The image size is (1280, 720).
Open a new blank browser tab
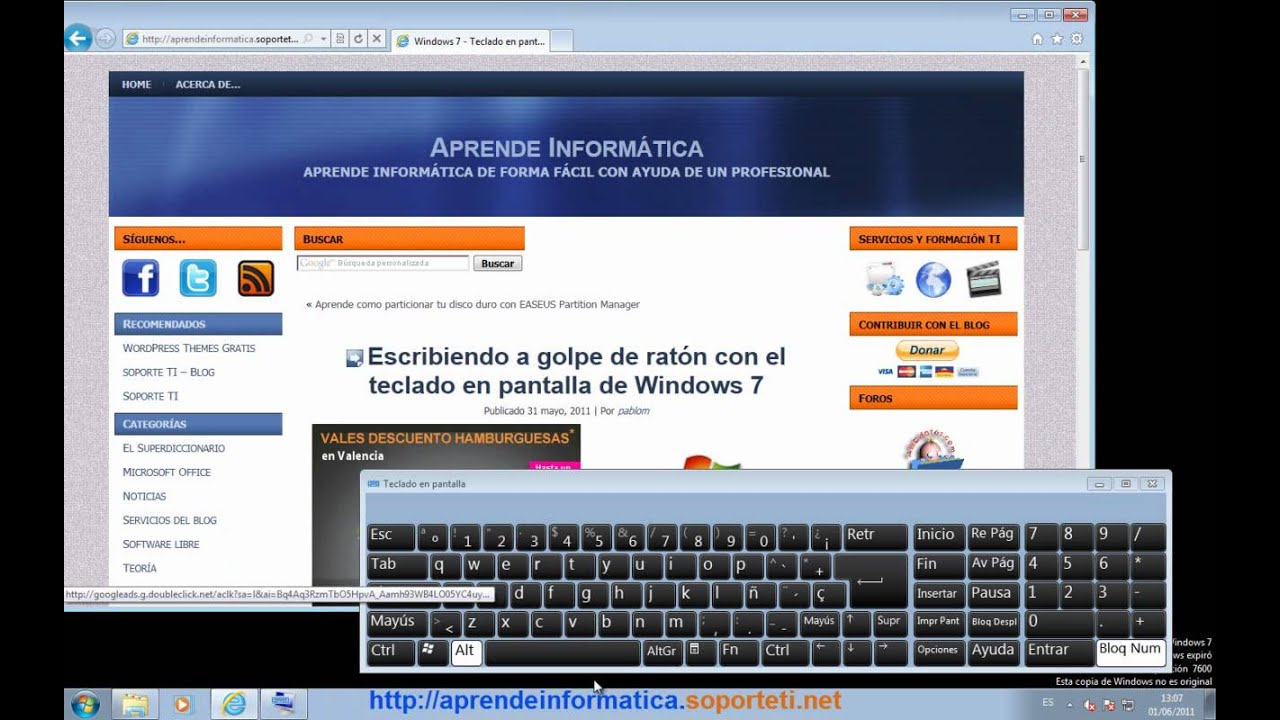(561, 41)
